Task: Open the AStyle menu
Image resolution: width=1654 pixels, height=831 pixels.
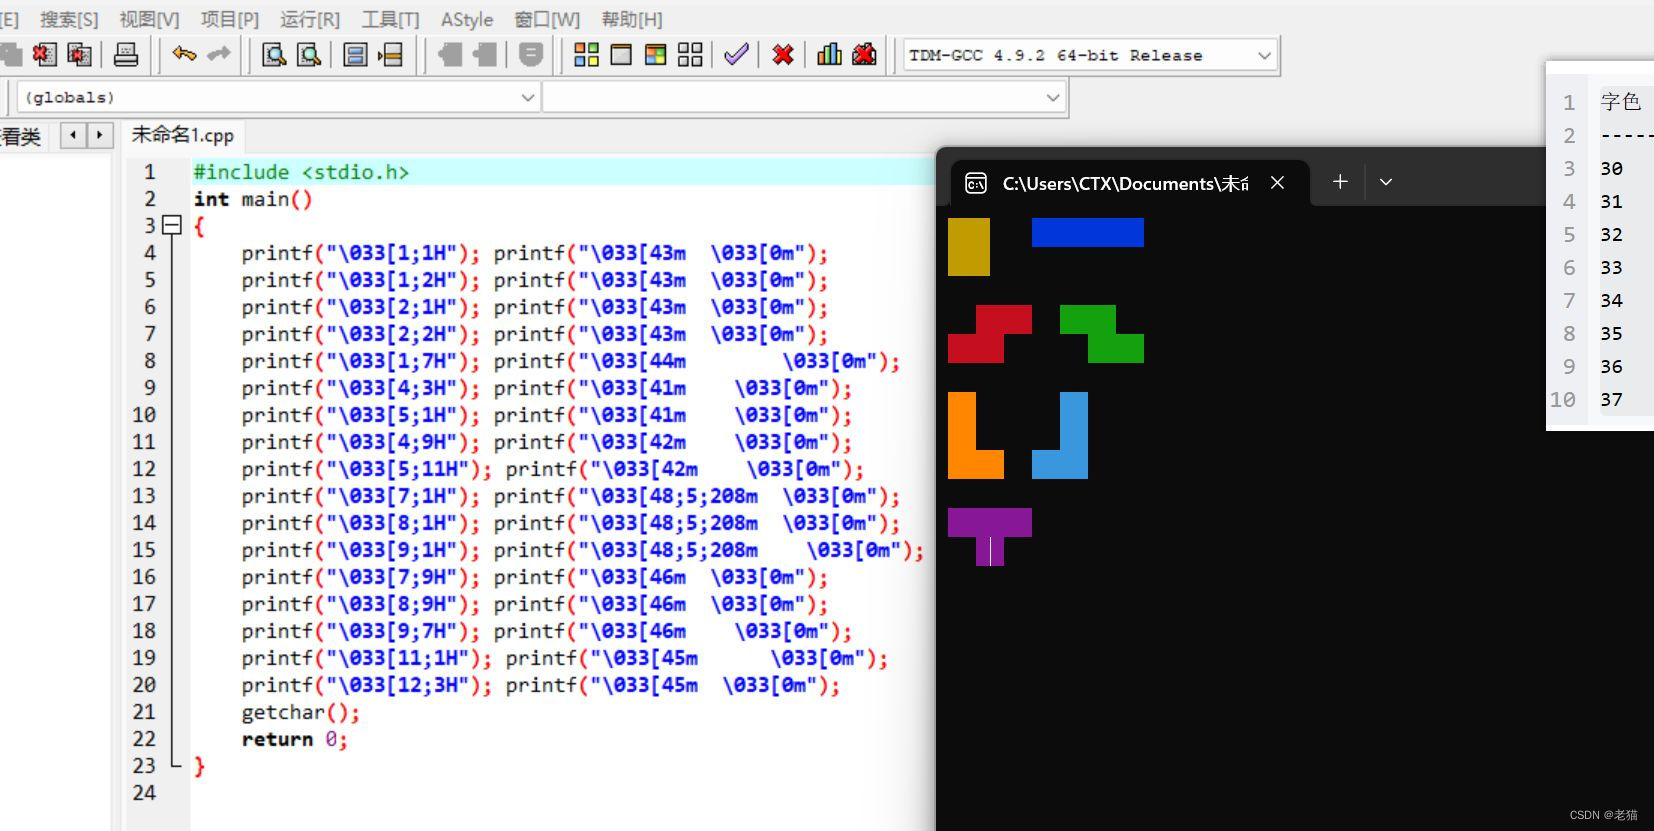Action: pyautogui.click(x=467, y=19)
